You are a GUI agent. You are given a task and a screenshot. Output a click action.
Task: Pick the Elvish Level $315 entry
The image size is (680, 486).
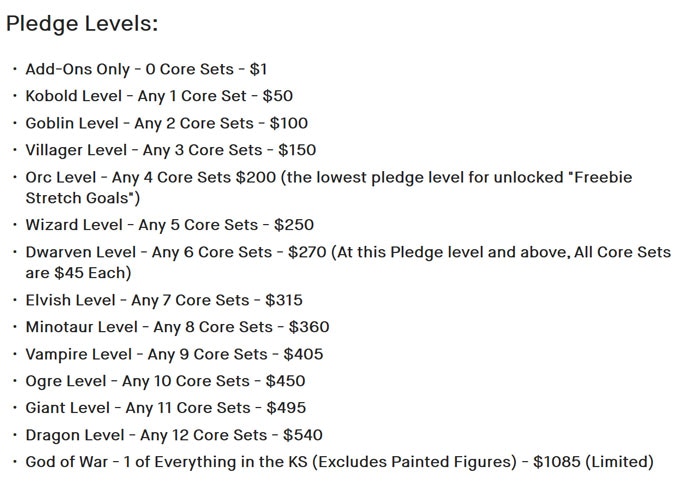pos(164,300)
